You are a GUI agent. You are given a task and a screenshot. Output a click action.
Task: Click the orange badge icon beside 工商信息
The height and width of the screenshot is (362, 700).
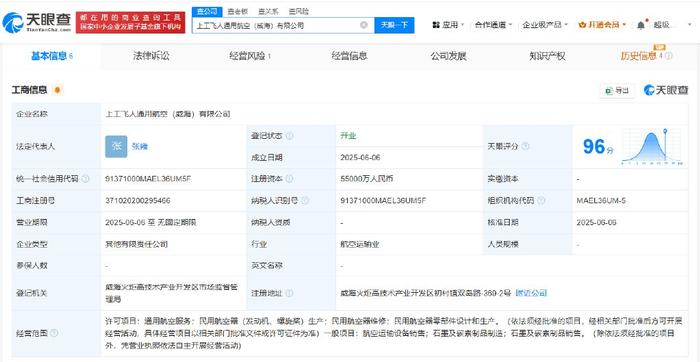(57, 90)
